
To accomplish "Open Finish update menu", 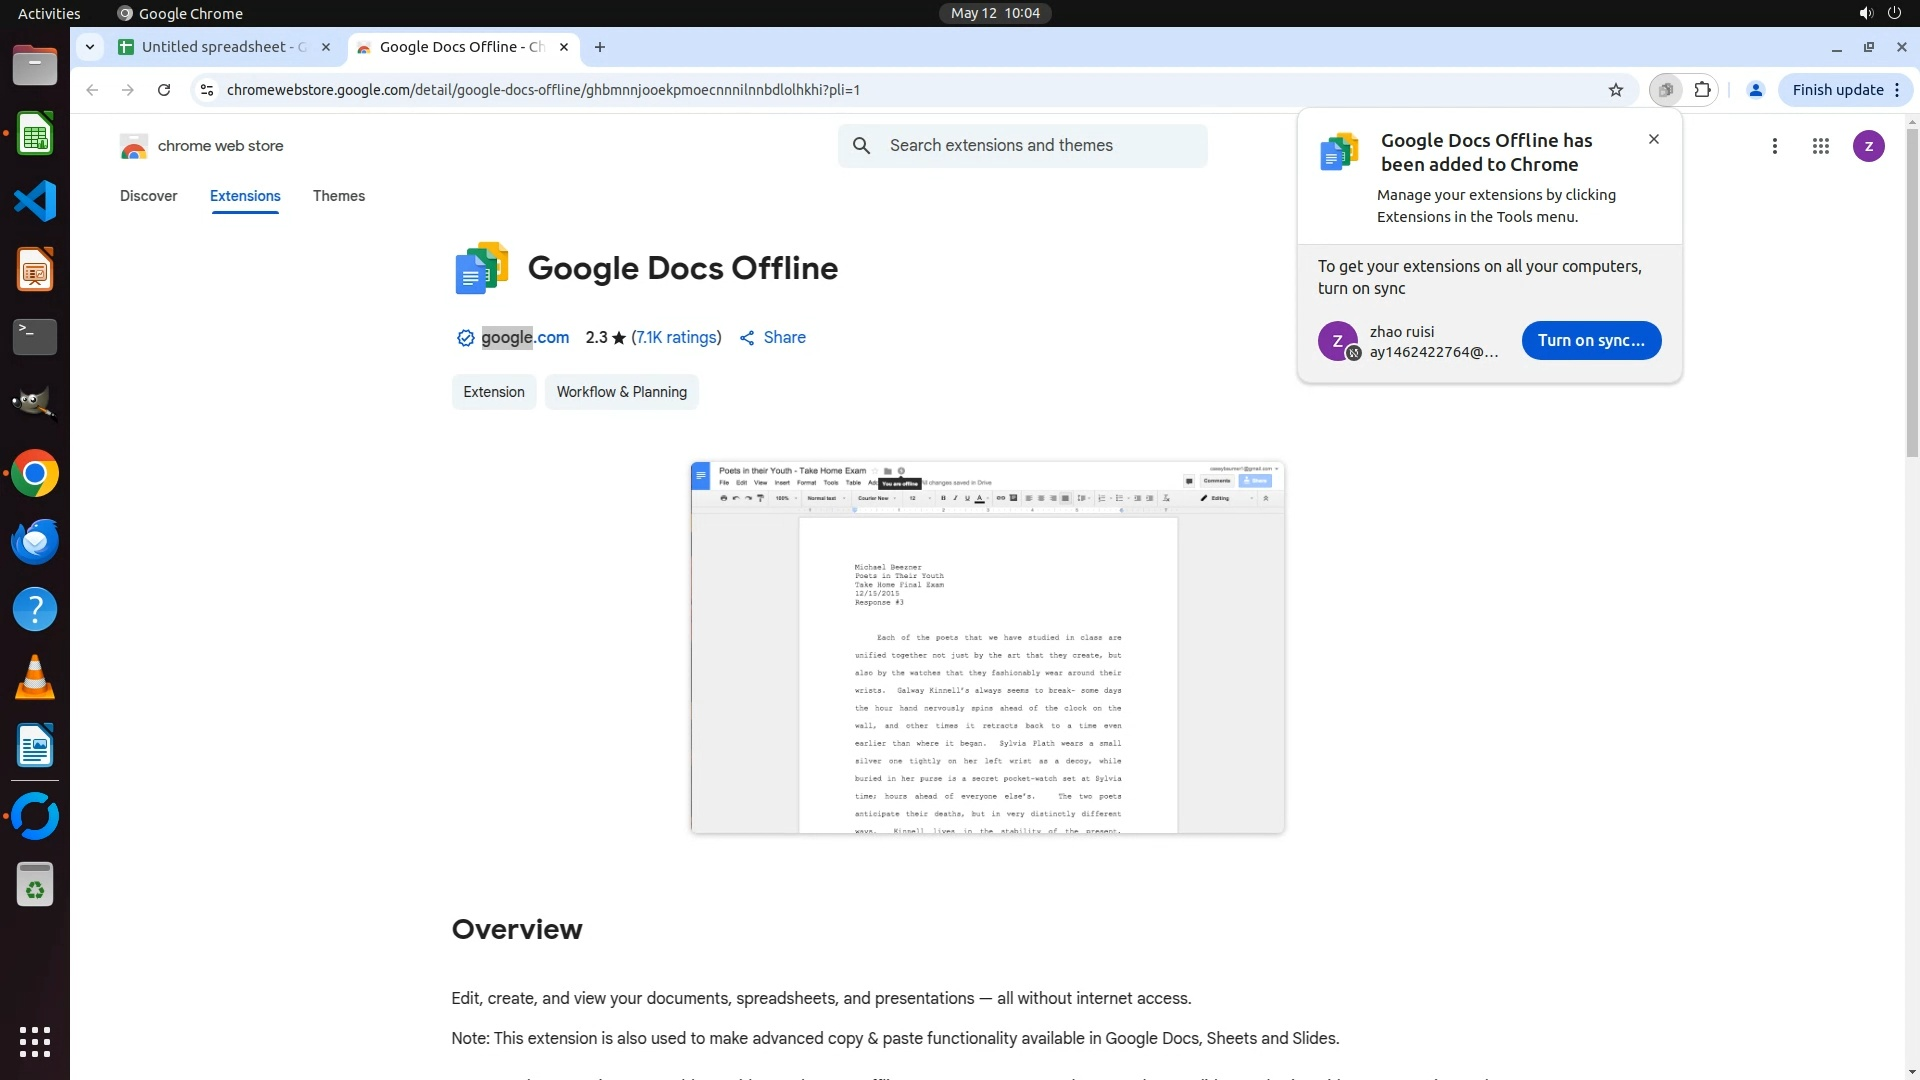I will click(x=1845, y=90).
